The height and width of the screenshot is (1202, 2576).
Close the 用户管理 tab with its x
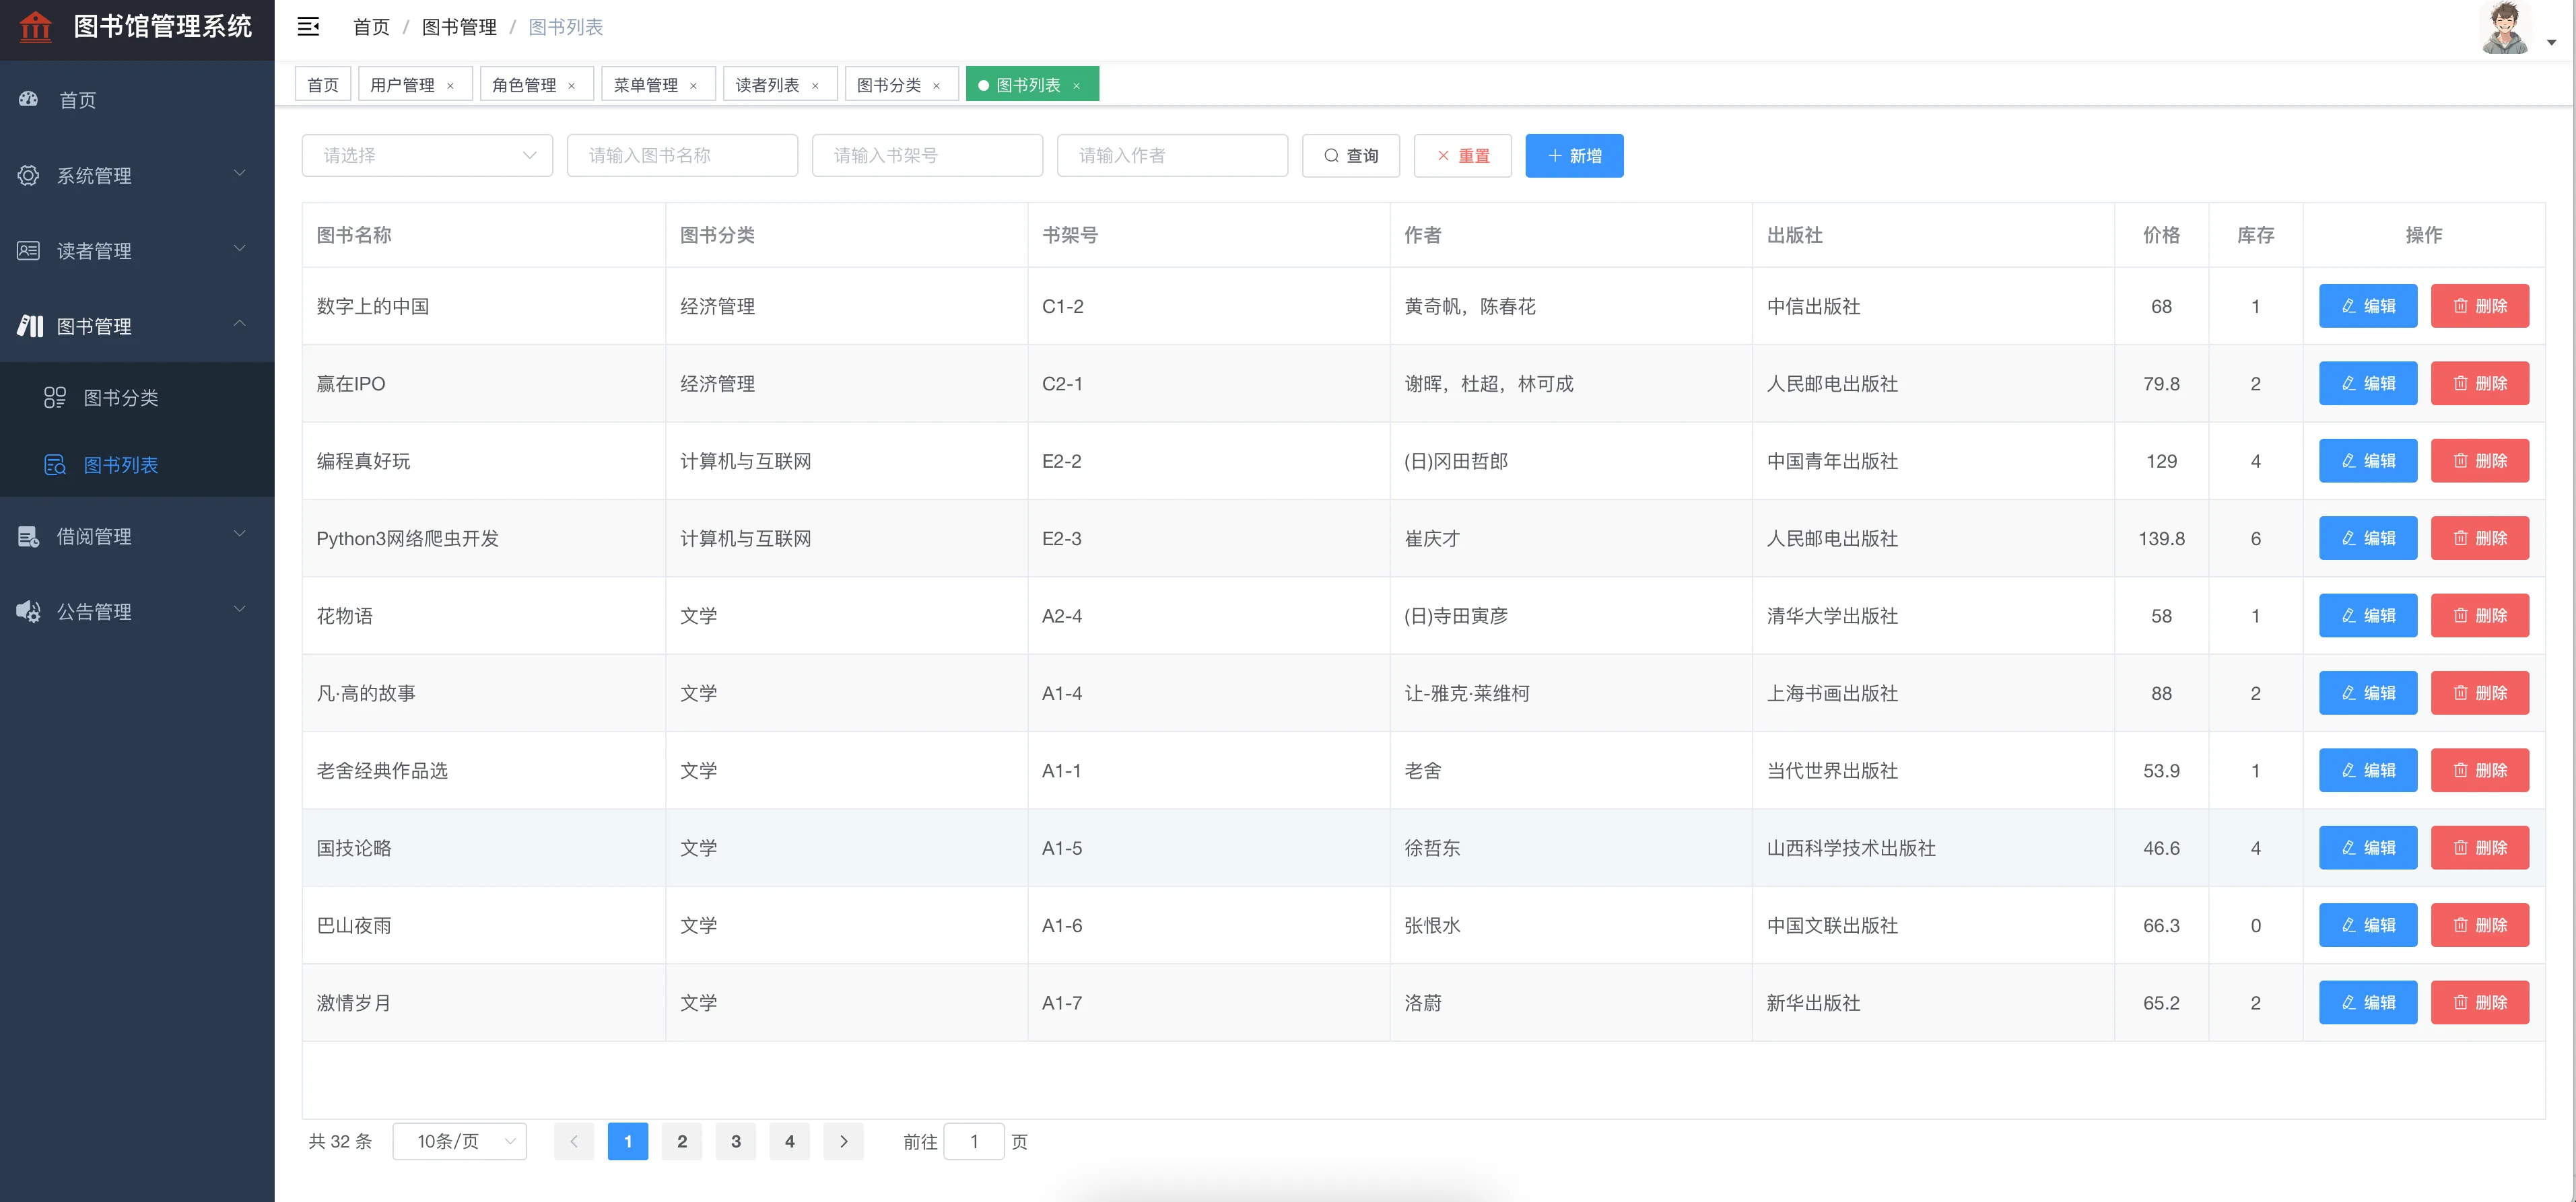click(451, 86)
